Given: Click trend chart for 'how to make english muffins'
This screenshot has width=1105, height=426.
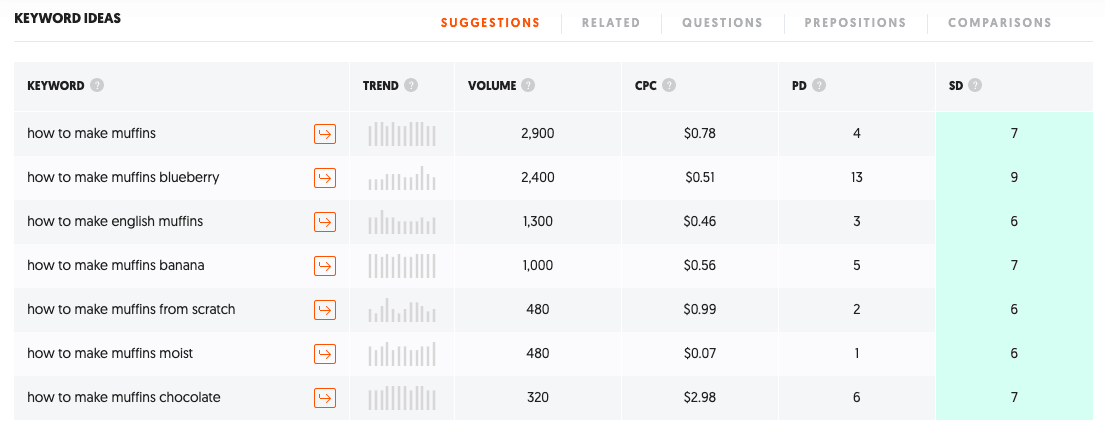Looking at the screenshot, I should point(402,221).
